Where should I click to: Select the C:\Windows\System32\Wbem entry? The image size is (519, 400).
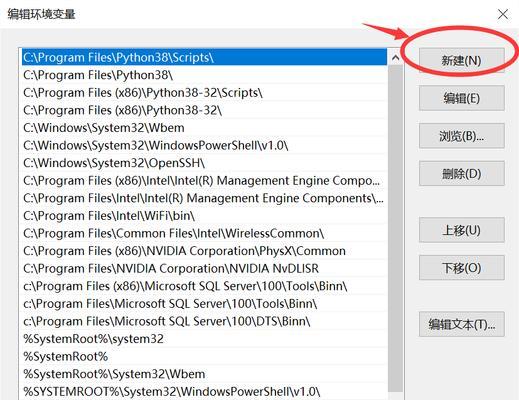[204, 128]
